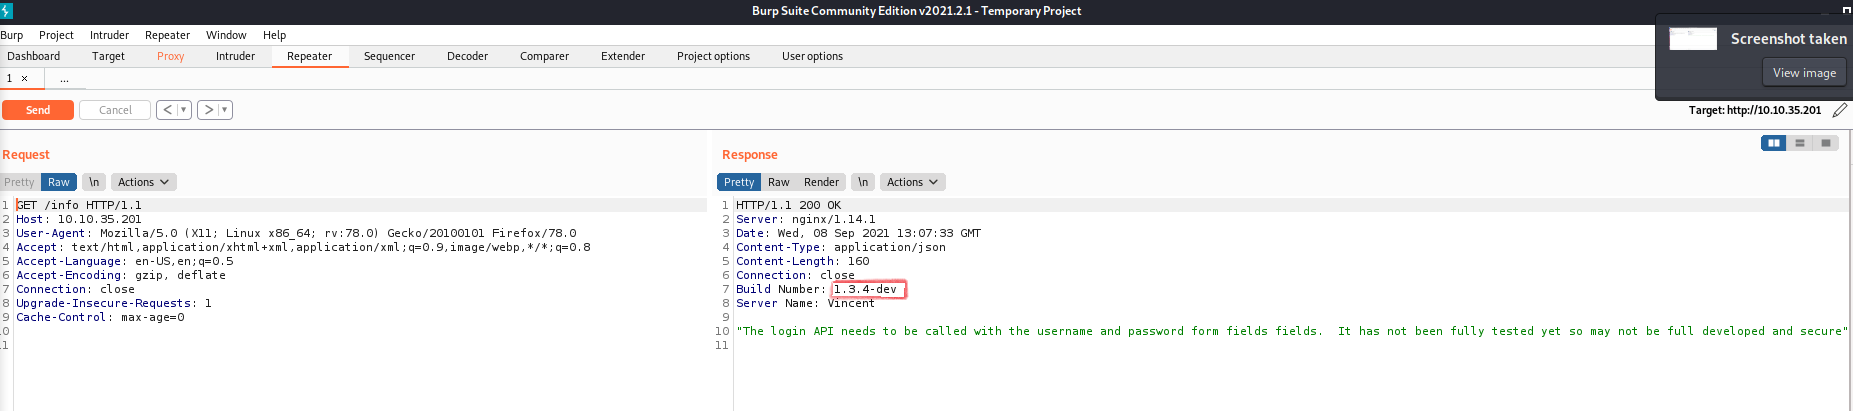Switch to Extender tab

point(623,56)
